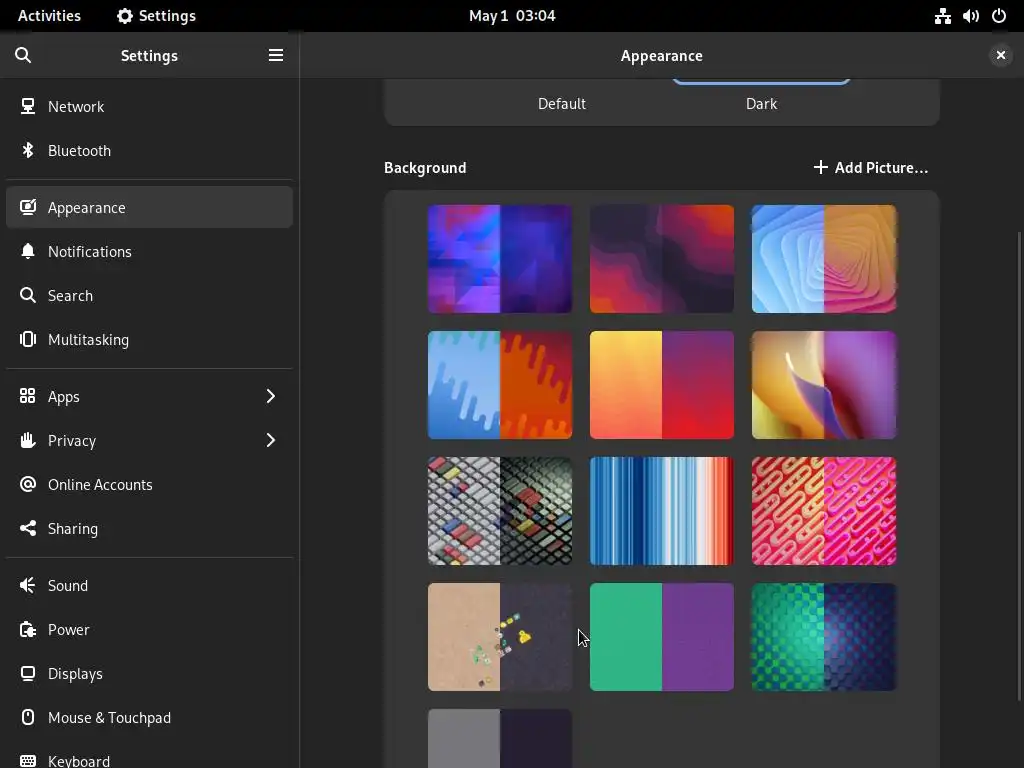Click the Privacy hand icon
This screenshot has width=1024, height=768.
click(x=27, y=440)
